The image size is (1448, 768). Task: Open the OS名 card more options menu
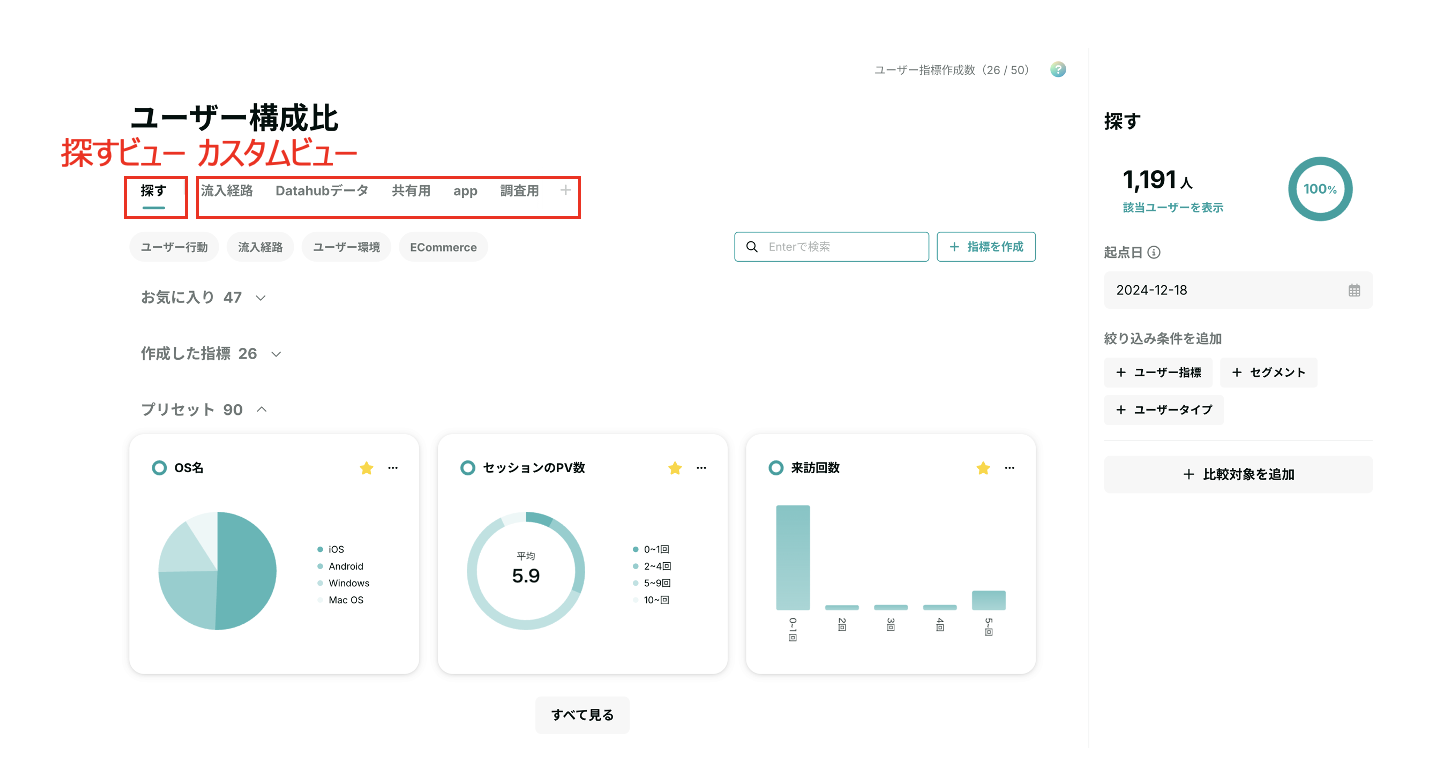point(393,468)
